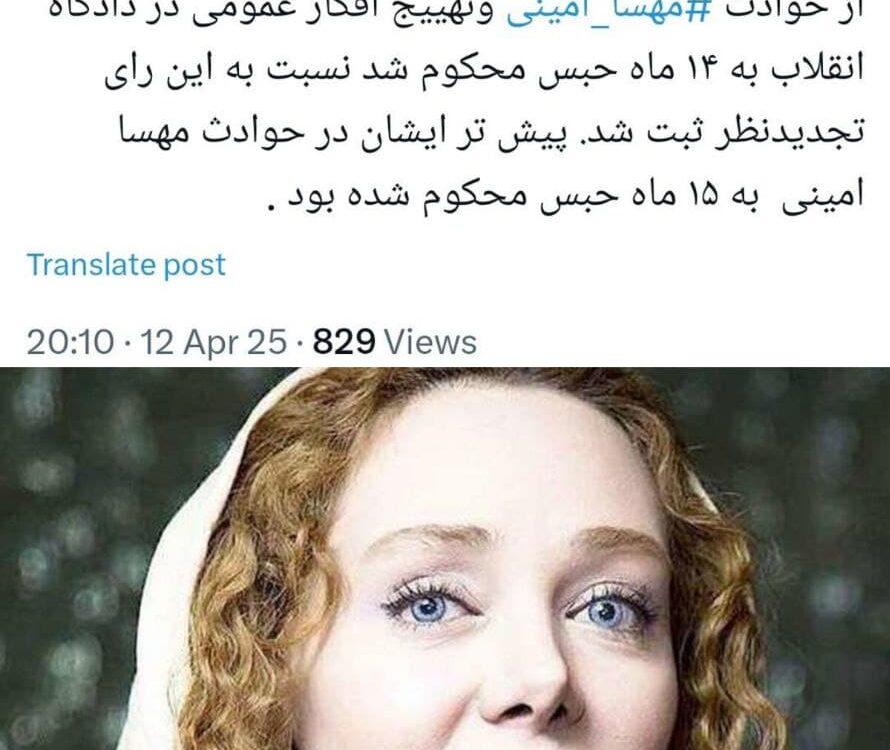The height and width of the screenshot is (750, 890).
Task: Open the attached photo of the woman
Action: tap(445, 559)
